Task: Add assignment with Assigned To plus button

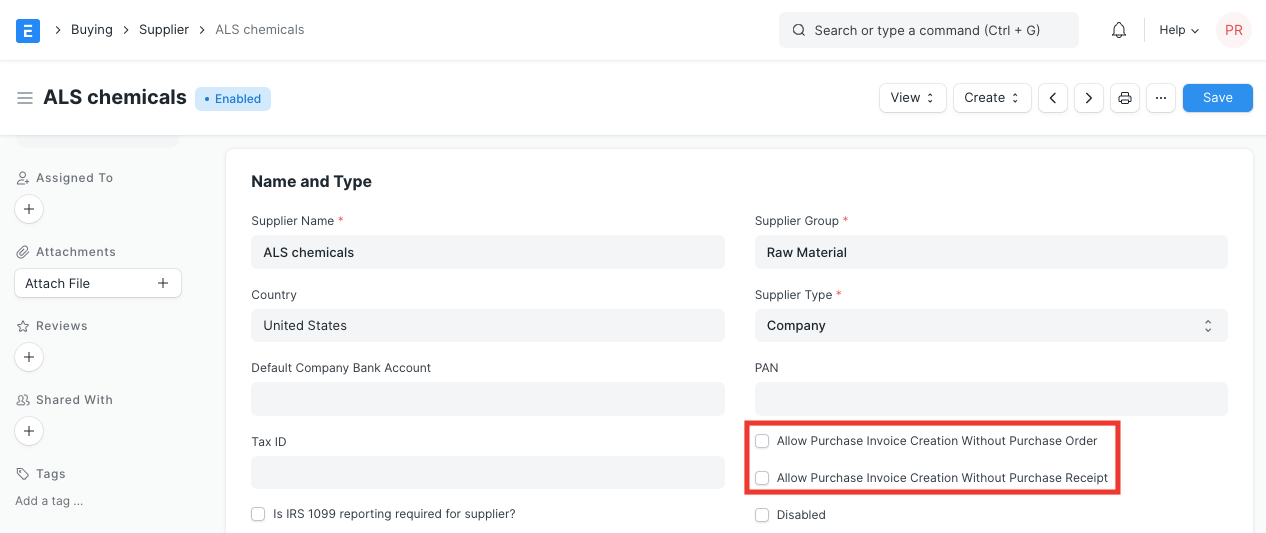Action: pyautogui.click(x=29, y=209)
